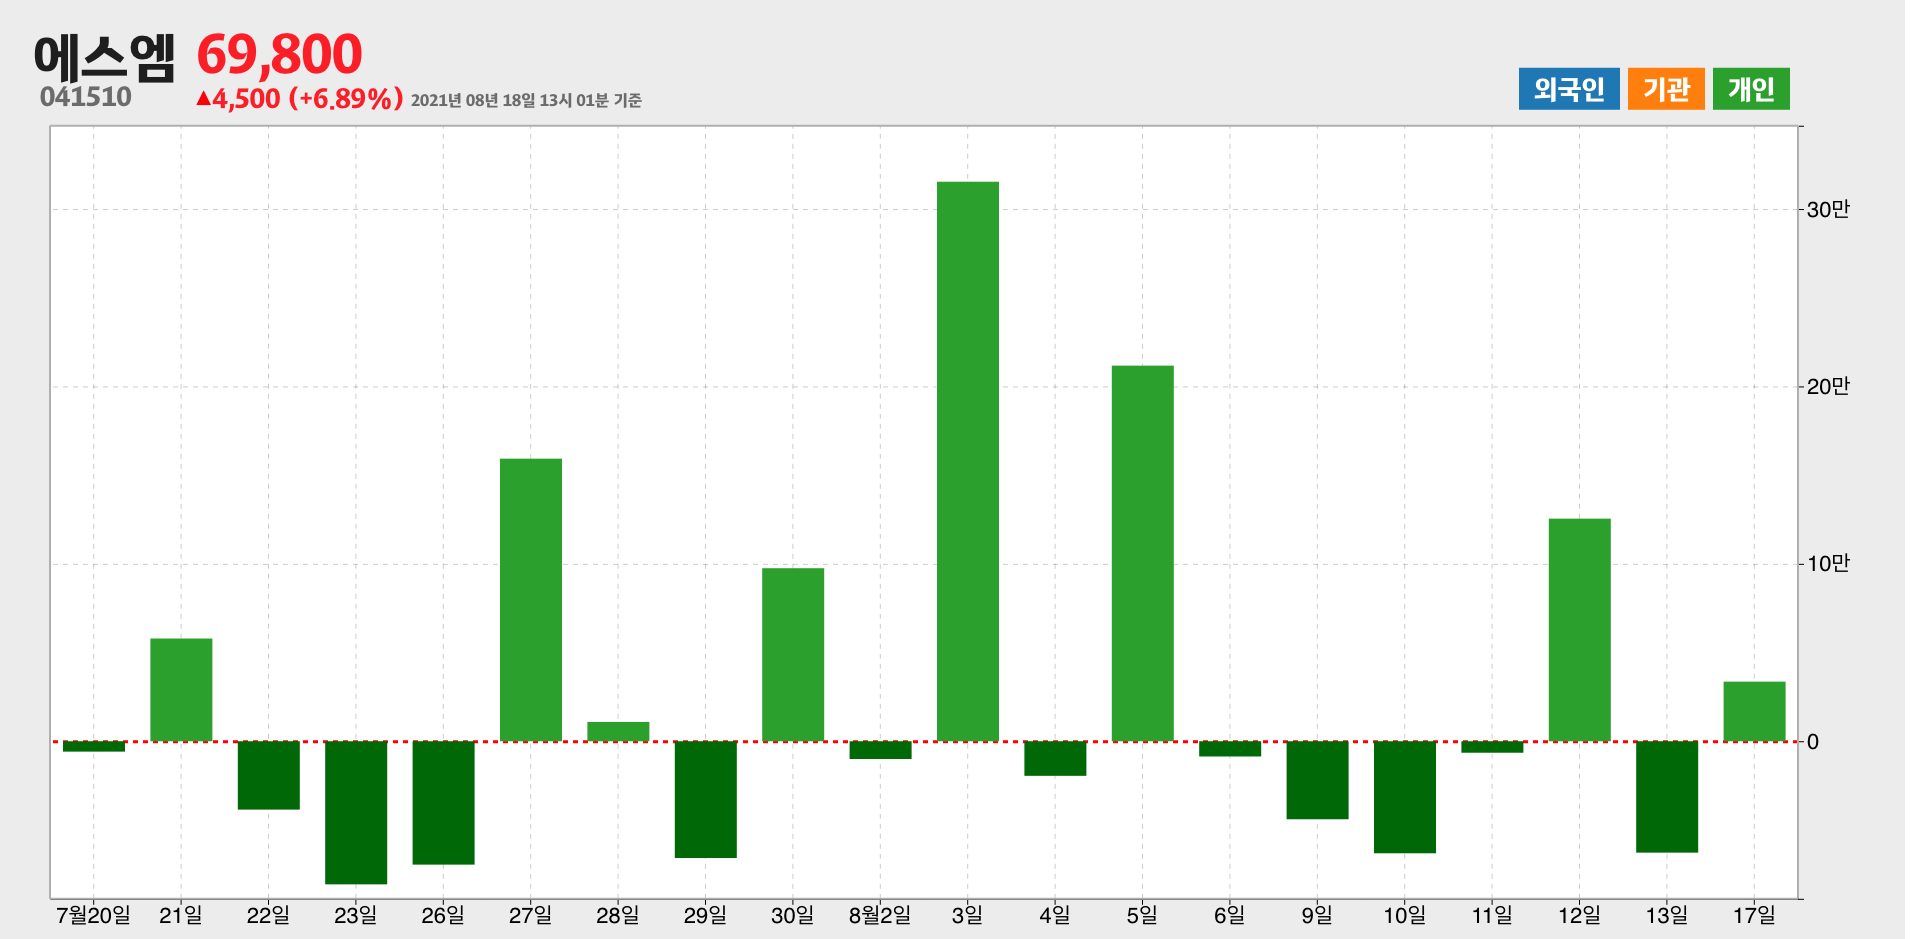Click the 30만 y-axis label
The image size is (1920, 939).
[x=1828, y=209]
